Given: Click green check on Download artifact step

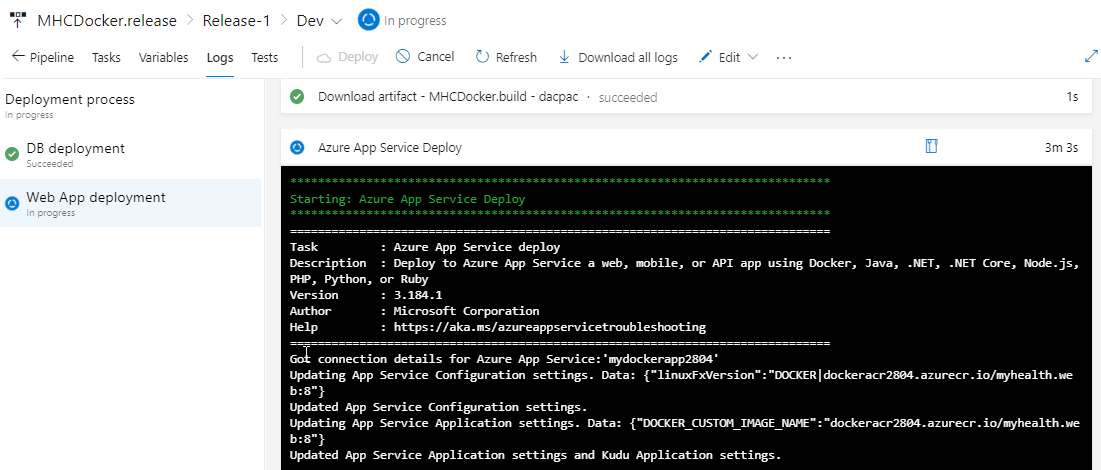Looking at the screenshot, I should [x=297, y=97].
